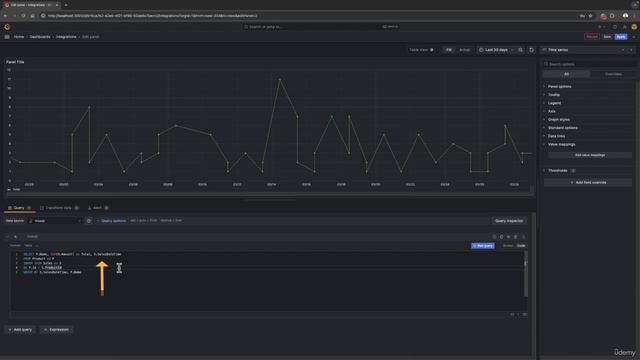
Task: Collapse the Thresholds section
Action: tap(557, 171)
